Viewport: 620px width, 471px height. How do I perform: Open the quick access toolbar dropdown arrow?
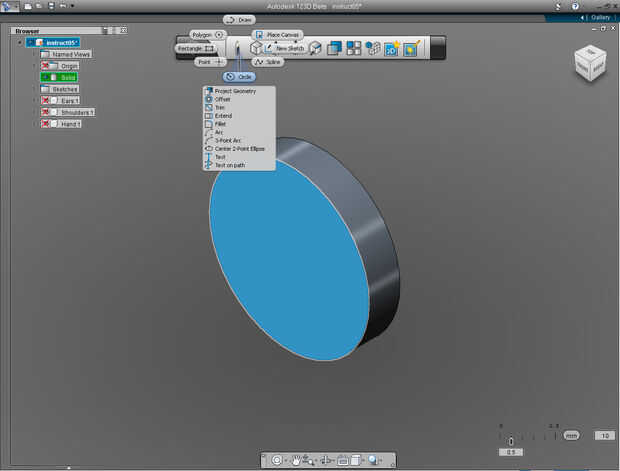[72, 6]
